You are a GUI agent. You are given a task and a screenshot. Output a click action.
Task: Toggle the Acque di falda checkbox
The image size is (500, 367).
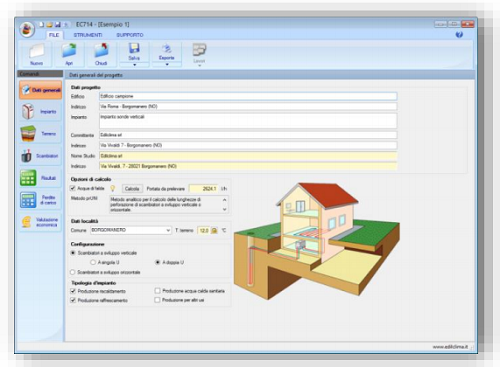click(73, 188)
